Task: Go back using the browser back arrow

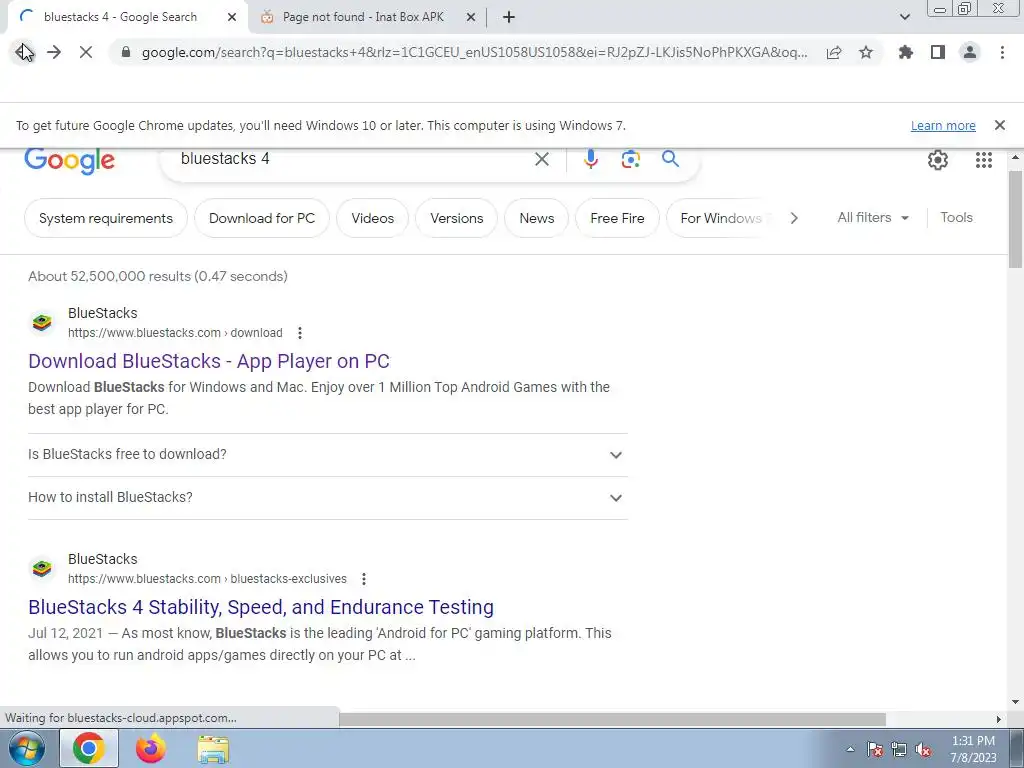Action: point(23,52)
